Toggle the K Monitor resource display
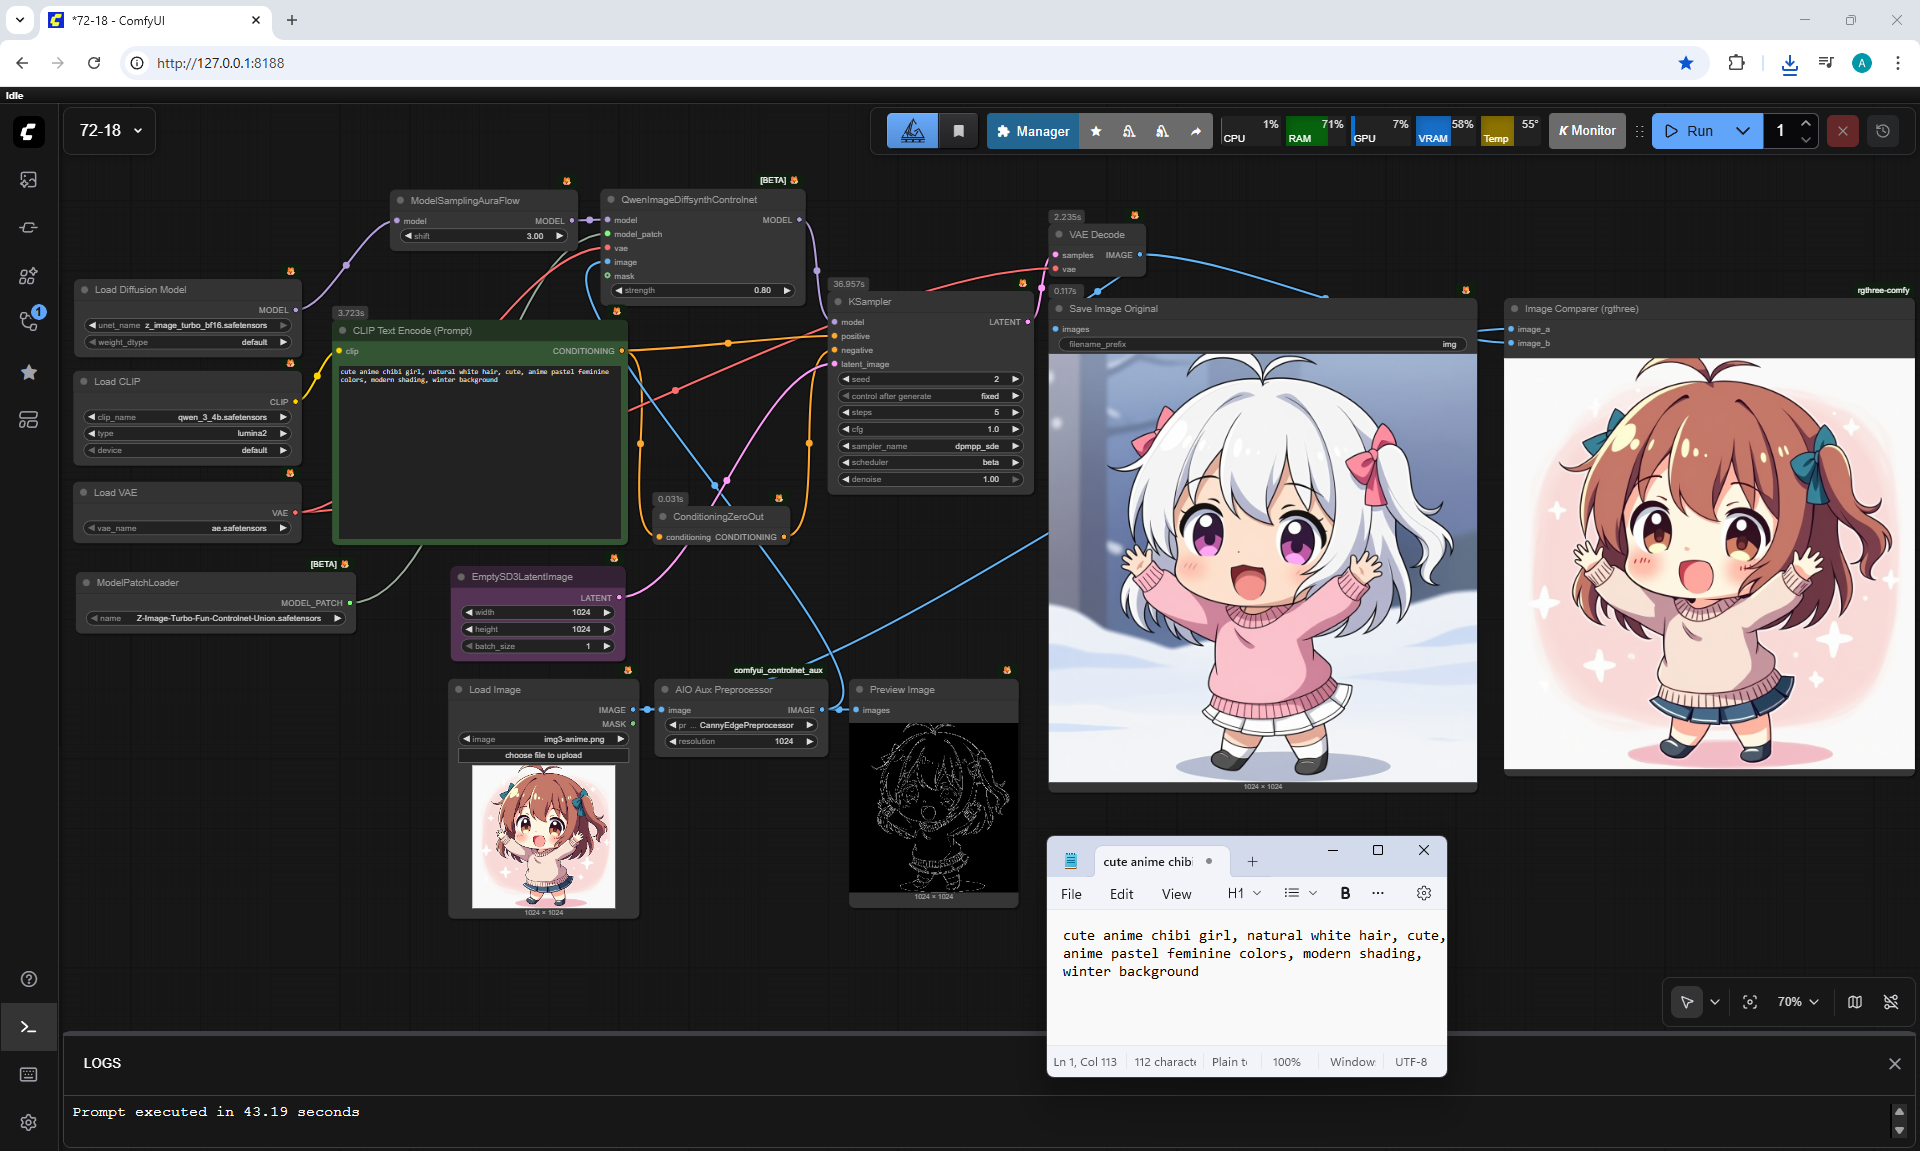The image size is (1920, 1151). pyautogui.click(x=1587, y=131)
